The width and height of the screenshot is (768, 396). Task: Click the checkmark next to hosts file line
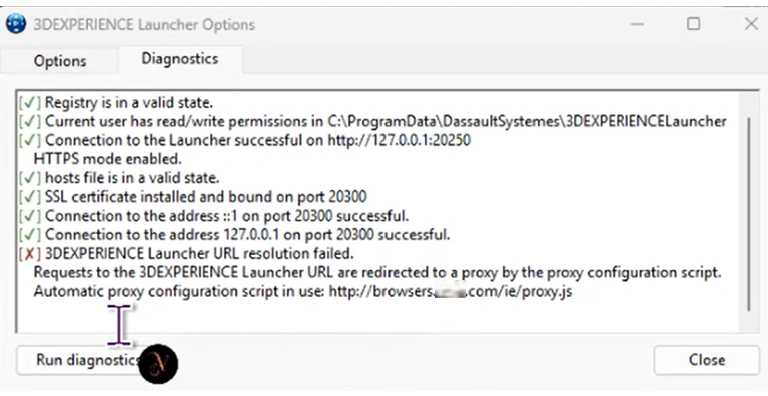pyautogui.click(x=30, y=178)
